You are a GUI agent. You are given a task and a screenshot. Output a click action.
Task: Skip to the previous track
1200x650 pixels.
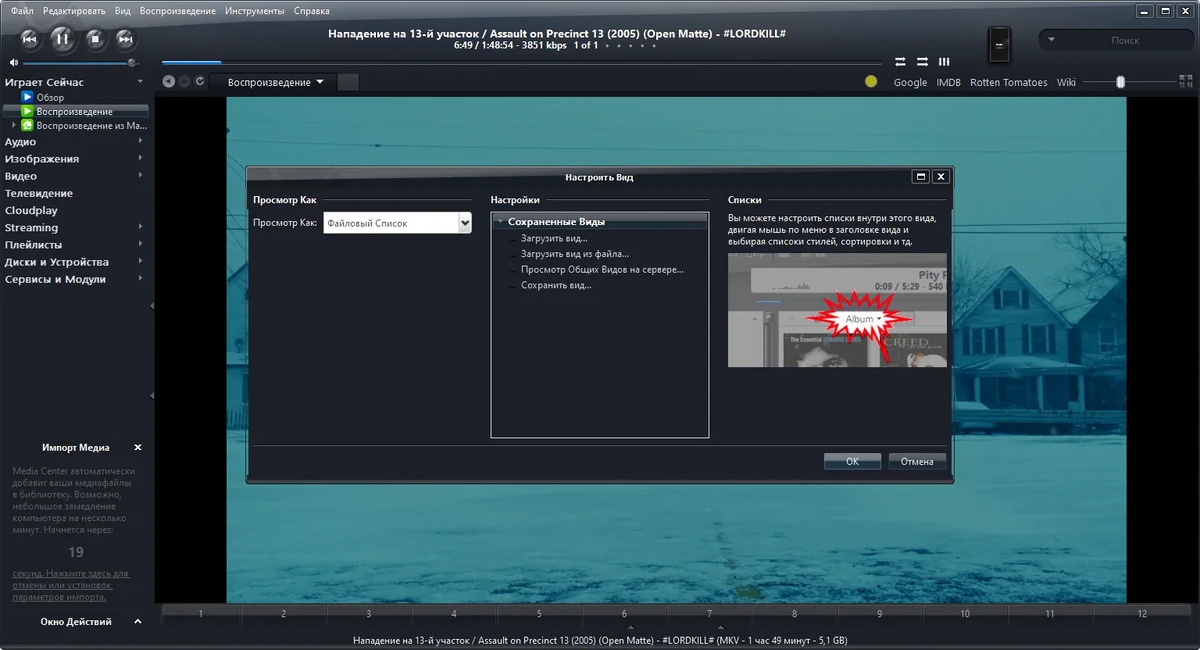click(30, 39)
